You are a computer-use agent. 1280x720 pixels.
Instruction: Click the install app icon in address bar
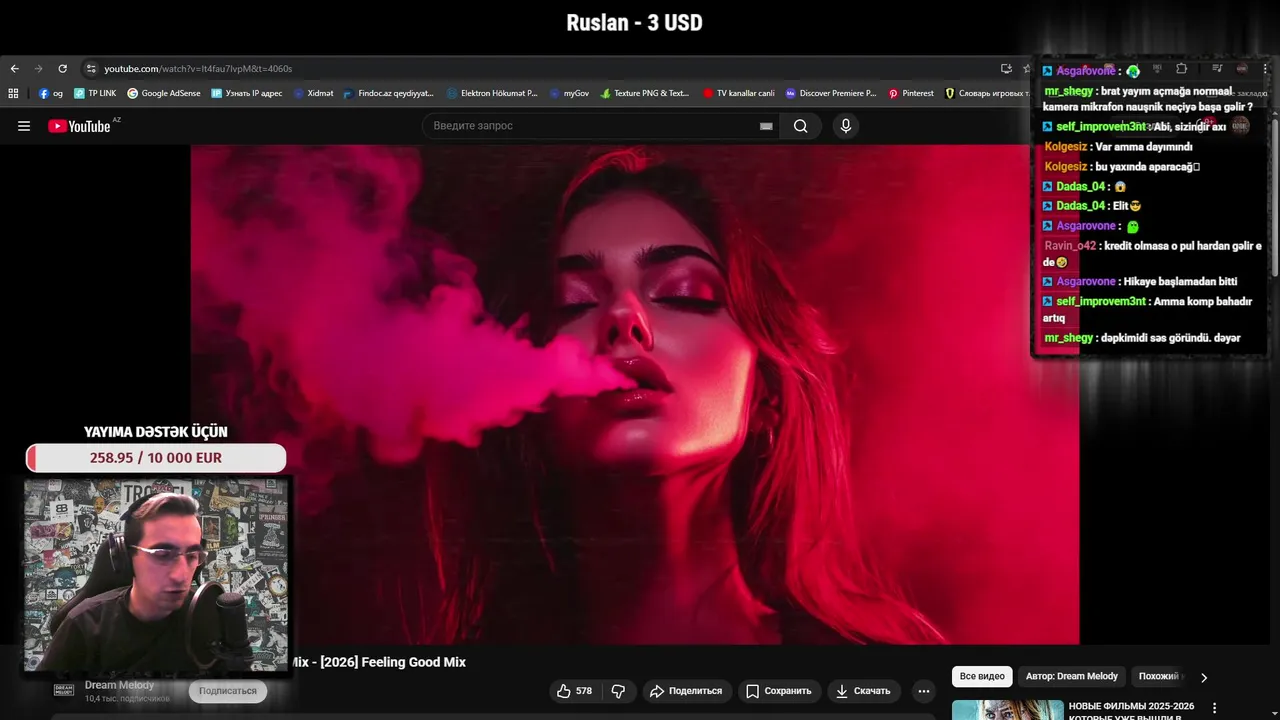tap(1006, 69)
